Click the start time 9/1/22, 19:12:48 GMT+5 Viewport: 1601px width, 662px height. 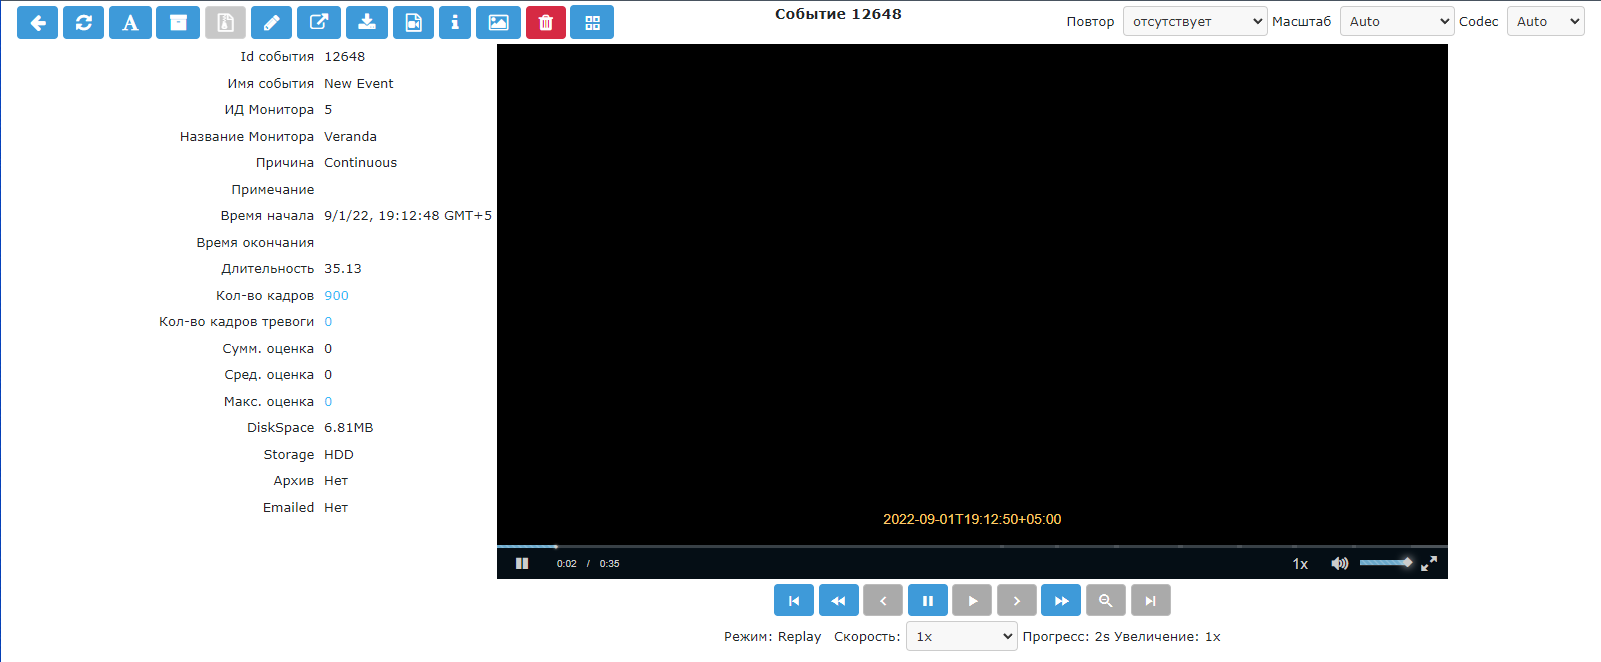coord(408,216)
